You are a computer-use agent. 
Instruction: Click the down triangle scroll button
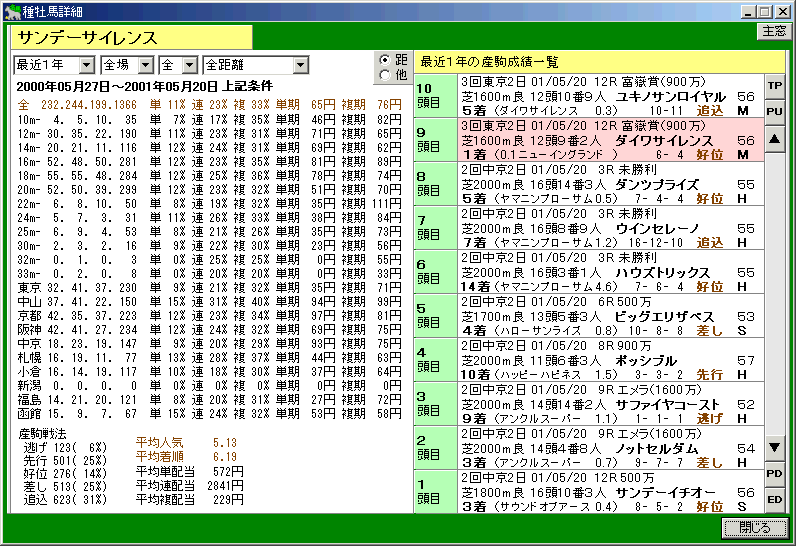pos(774,447)
